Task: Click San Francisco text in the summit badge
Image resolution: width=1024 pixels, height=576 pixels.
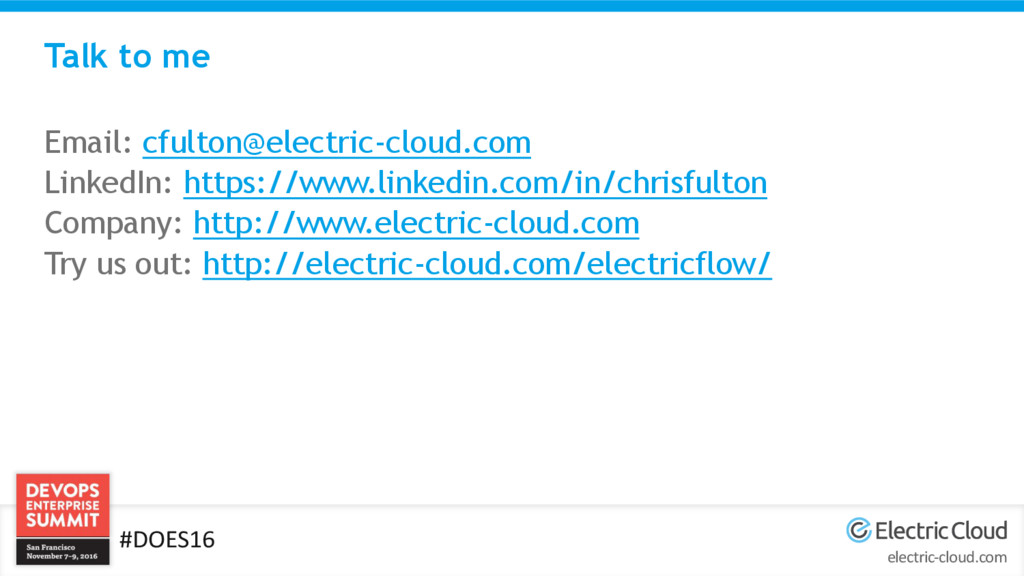Action: [50, 547]
